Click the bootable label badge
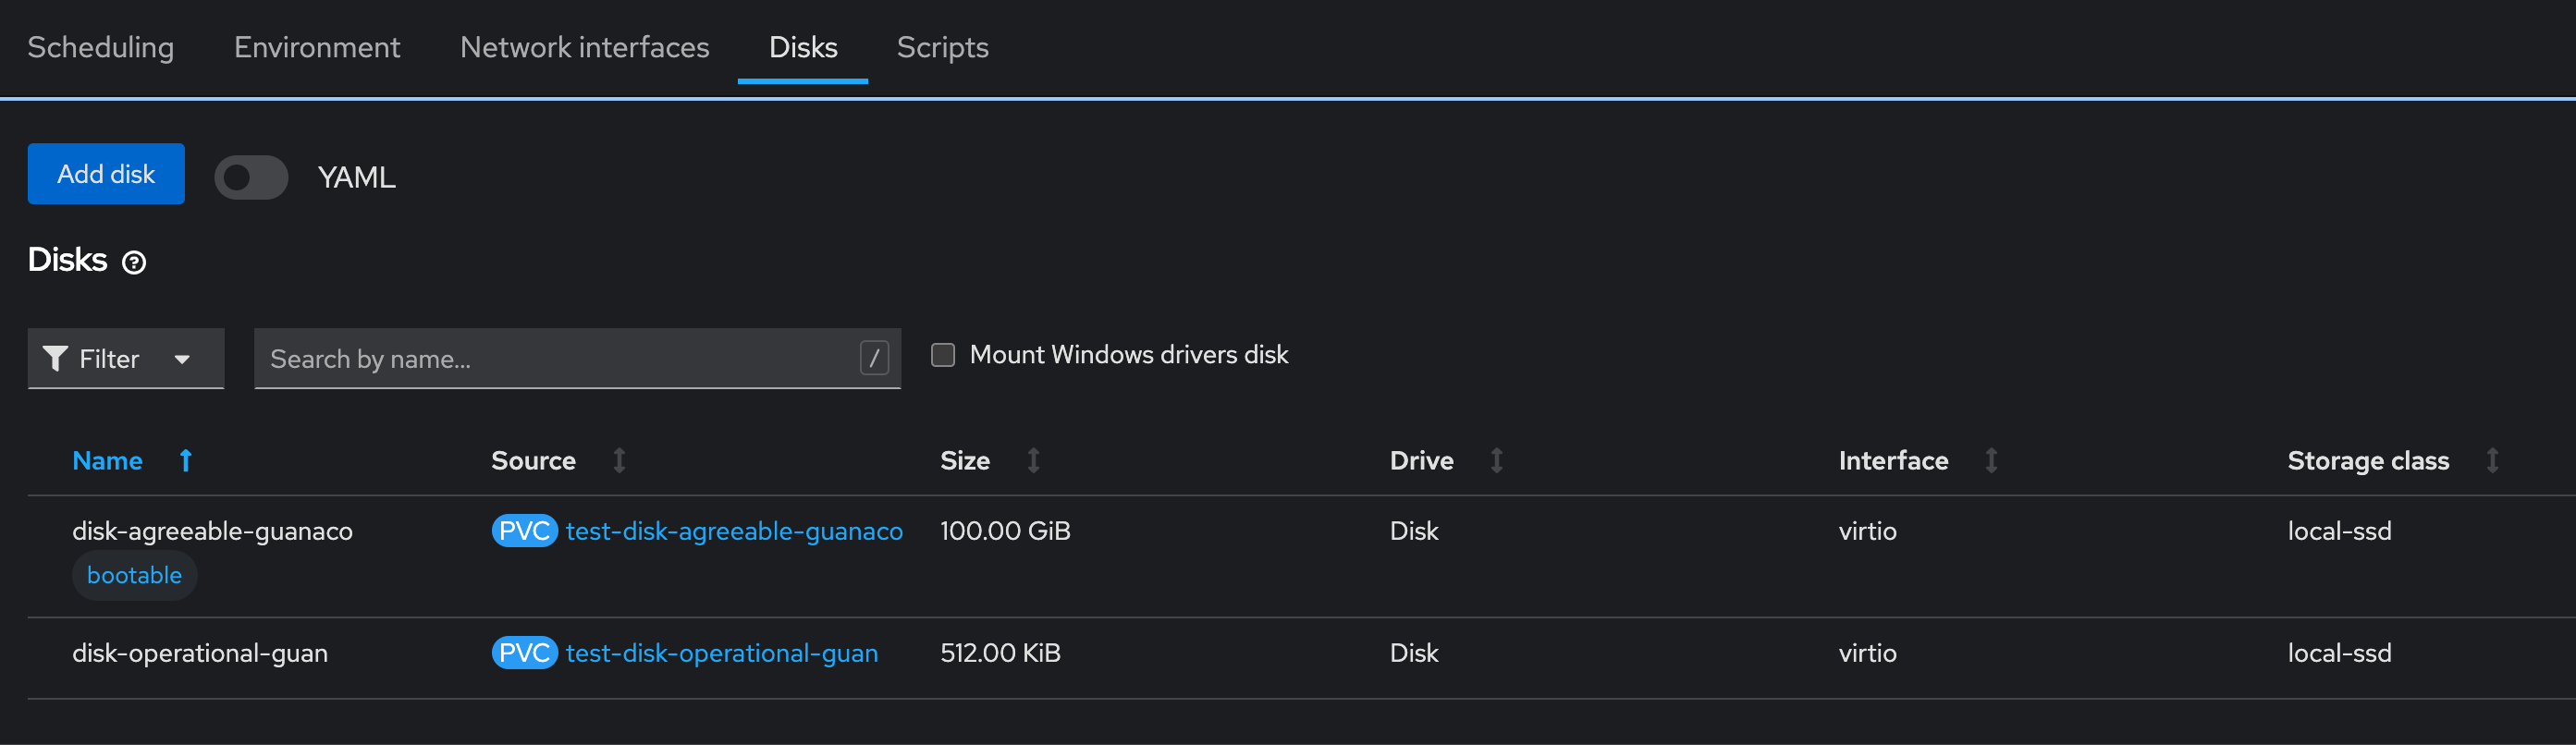Image resolution: width=2576 pixels, height=745 pixels. [134, 575]
